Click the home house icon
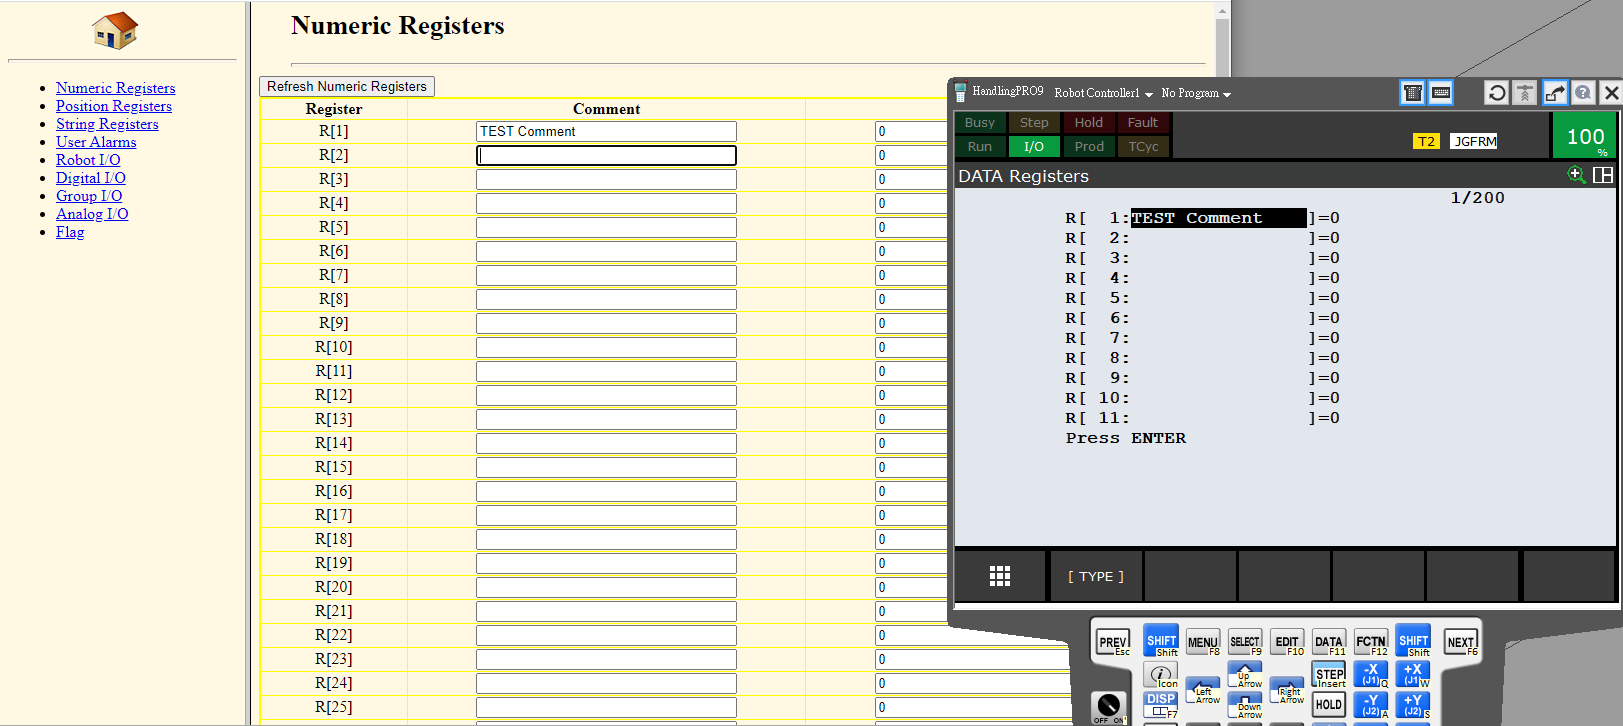The height and width of the screenshot is (726, 1623). click(x=115, y=31)
